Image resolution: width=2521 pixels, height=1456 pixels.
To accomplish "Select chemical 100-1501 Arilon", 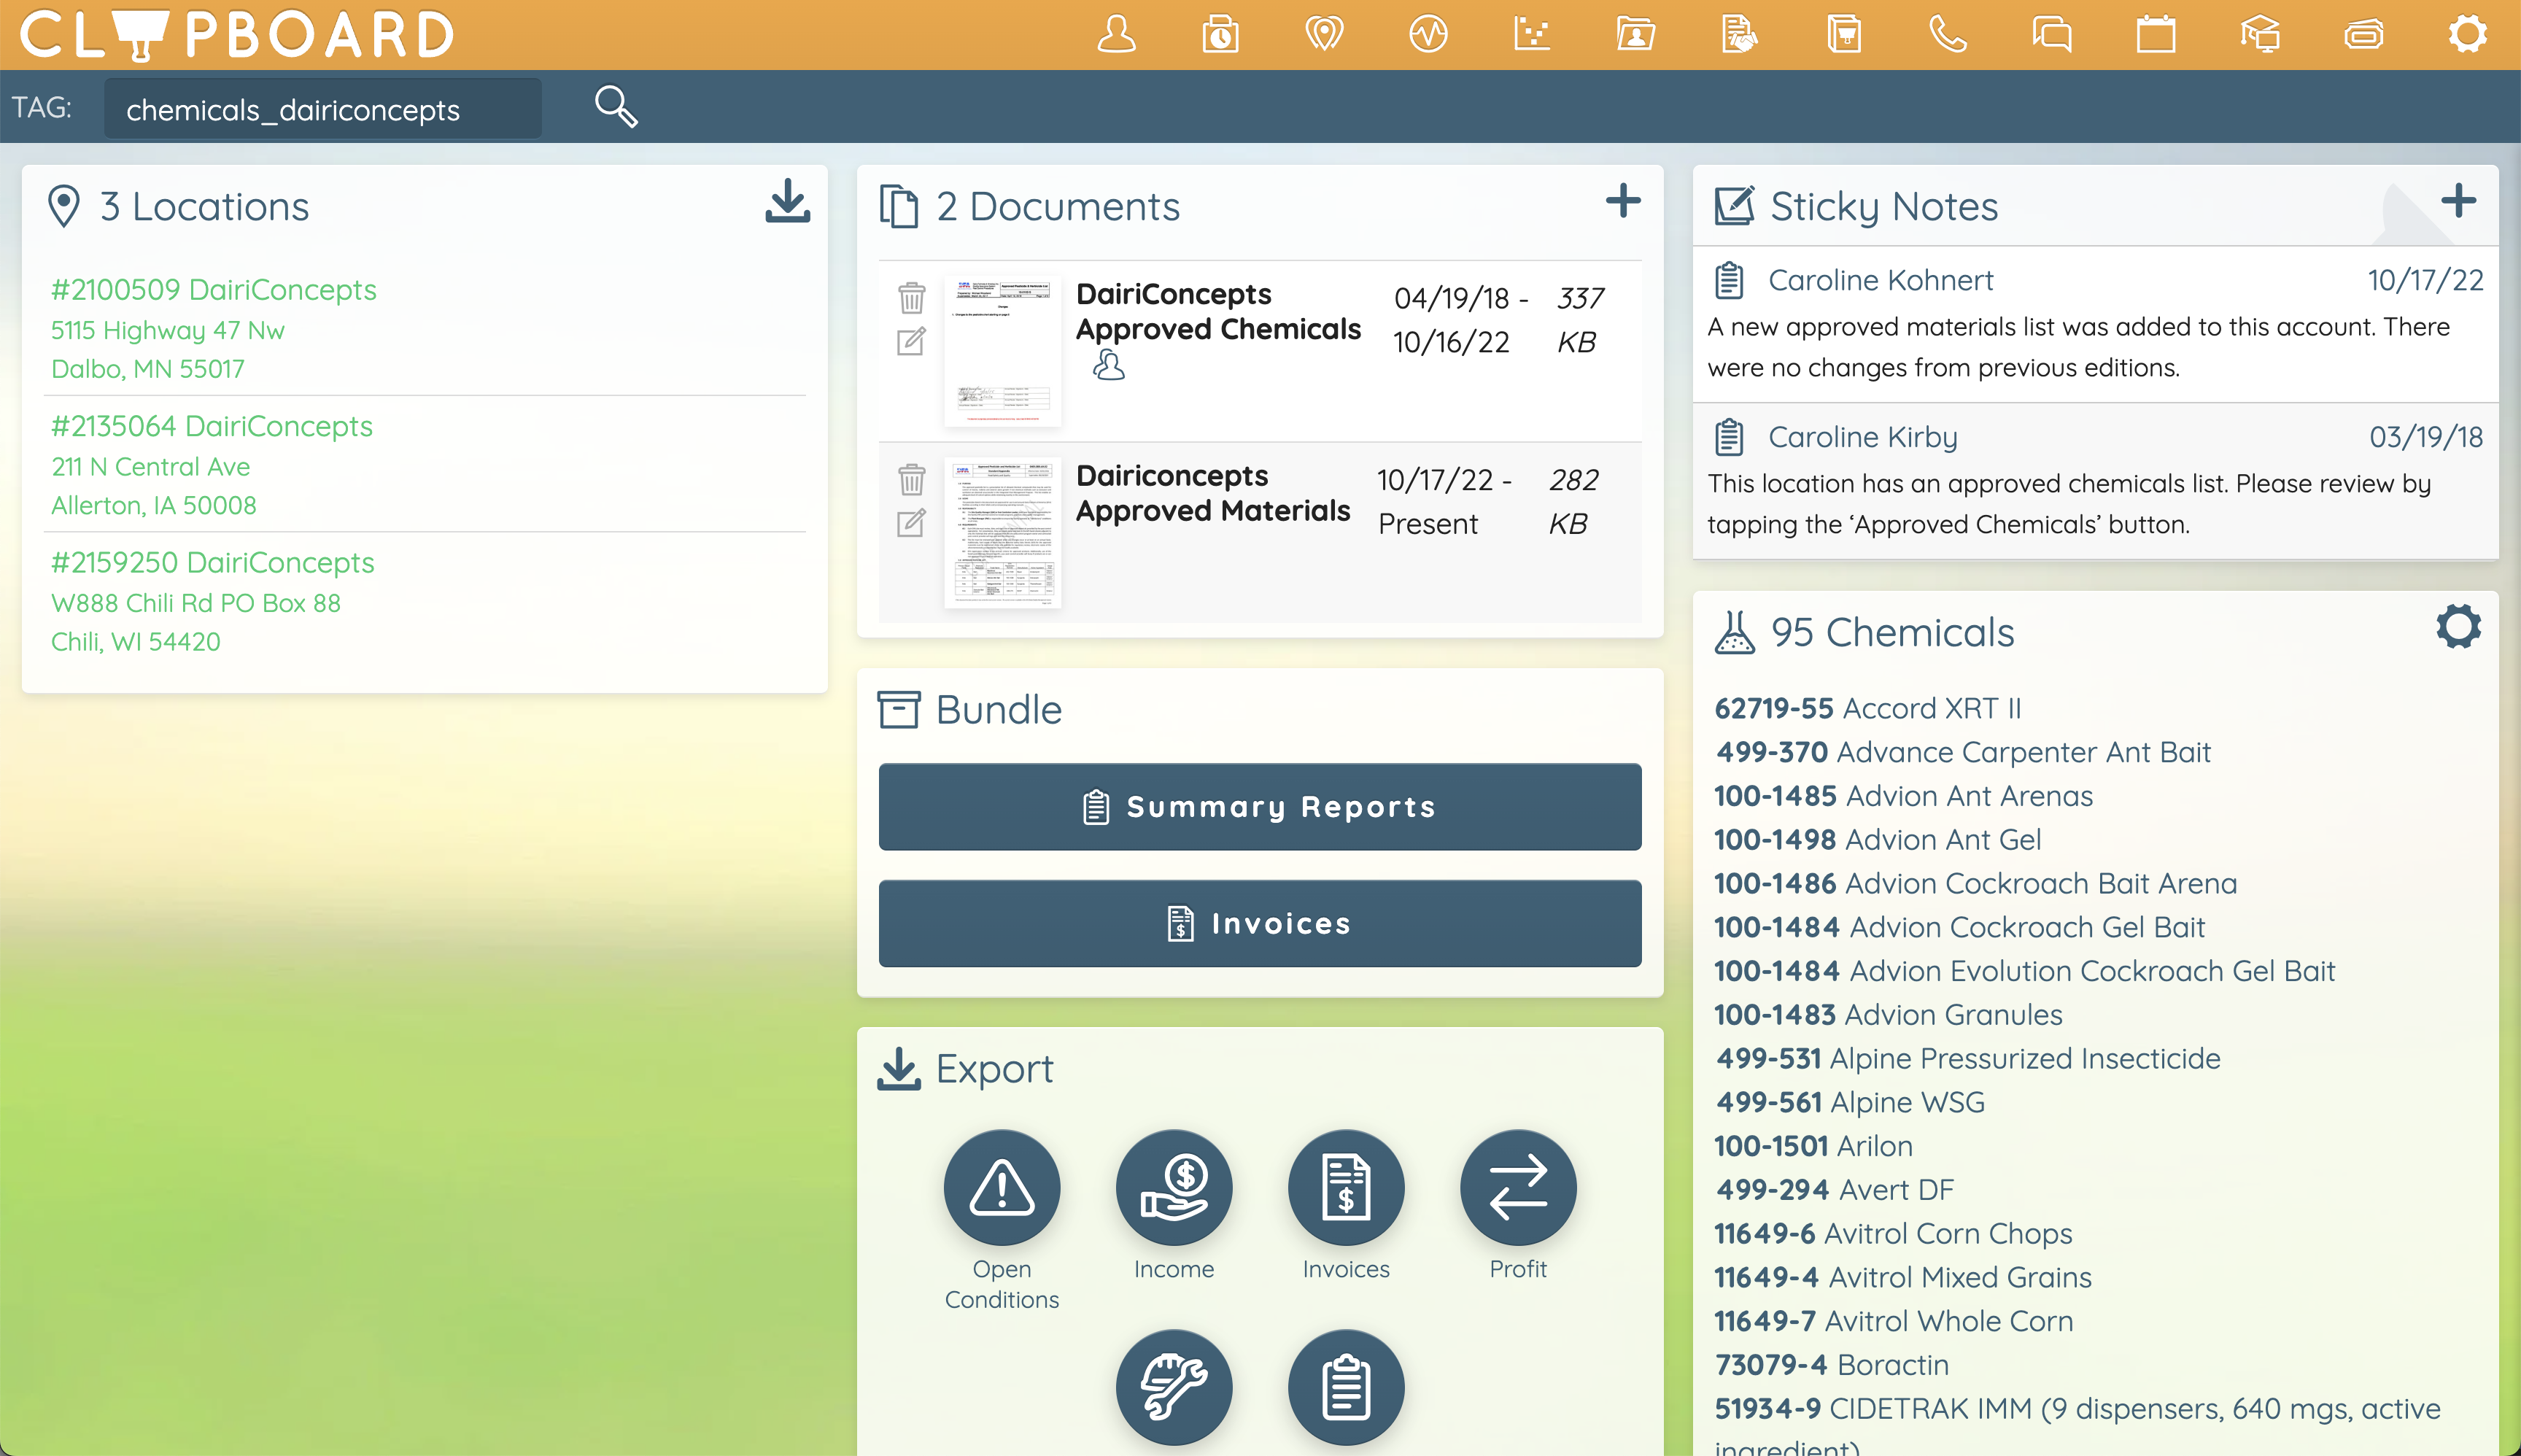I will [1813, 1146].
